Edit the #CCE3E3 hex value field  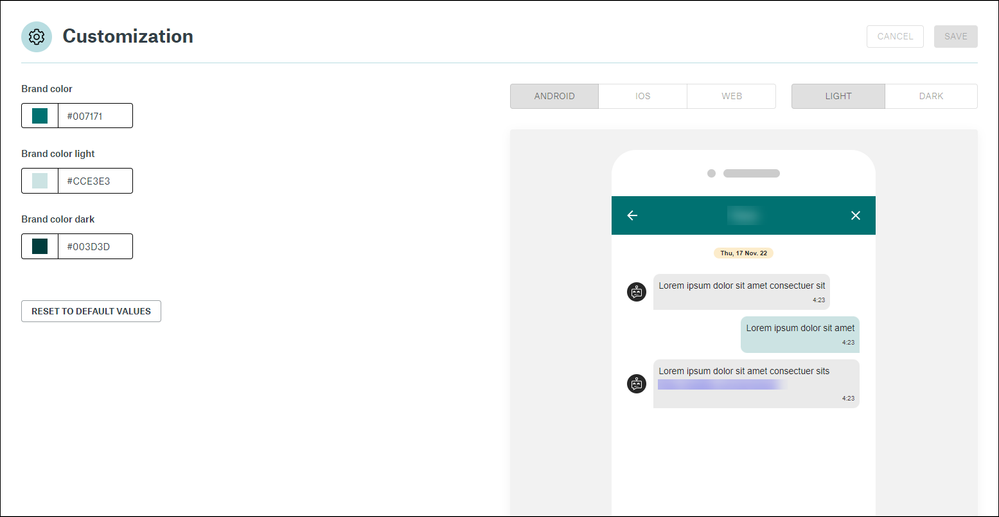point(95,181)
